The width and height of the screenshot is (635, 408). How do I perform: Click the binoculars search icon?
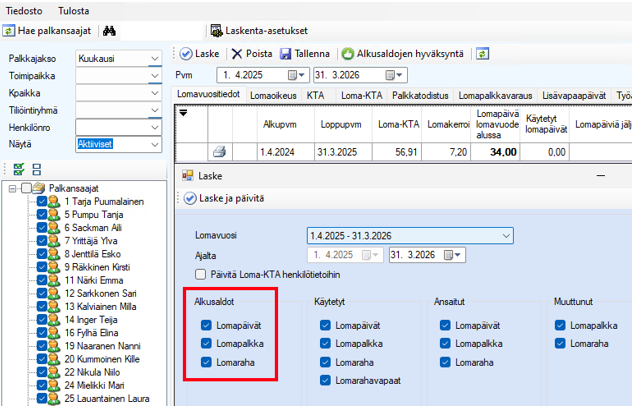(x=110, y=31)
